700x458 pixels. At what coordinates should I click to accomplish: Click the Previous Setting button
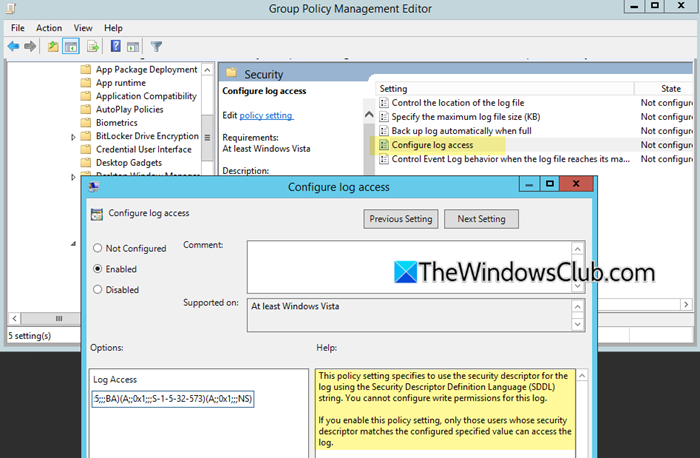[x=400, y=219]
